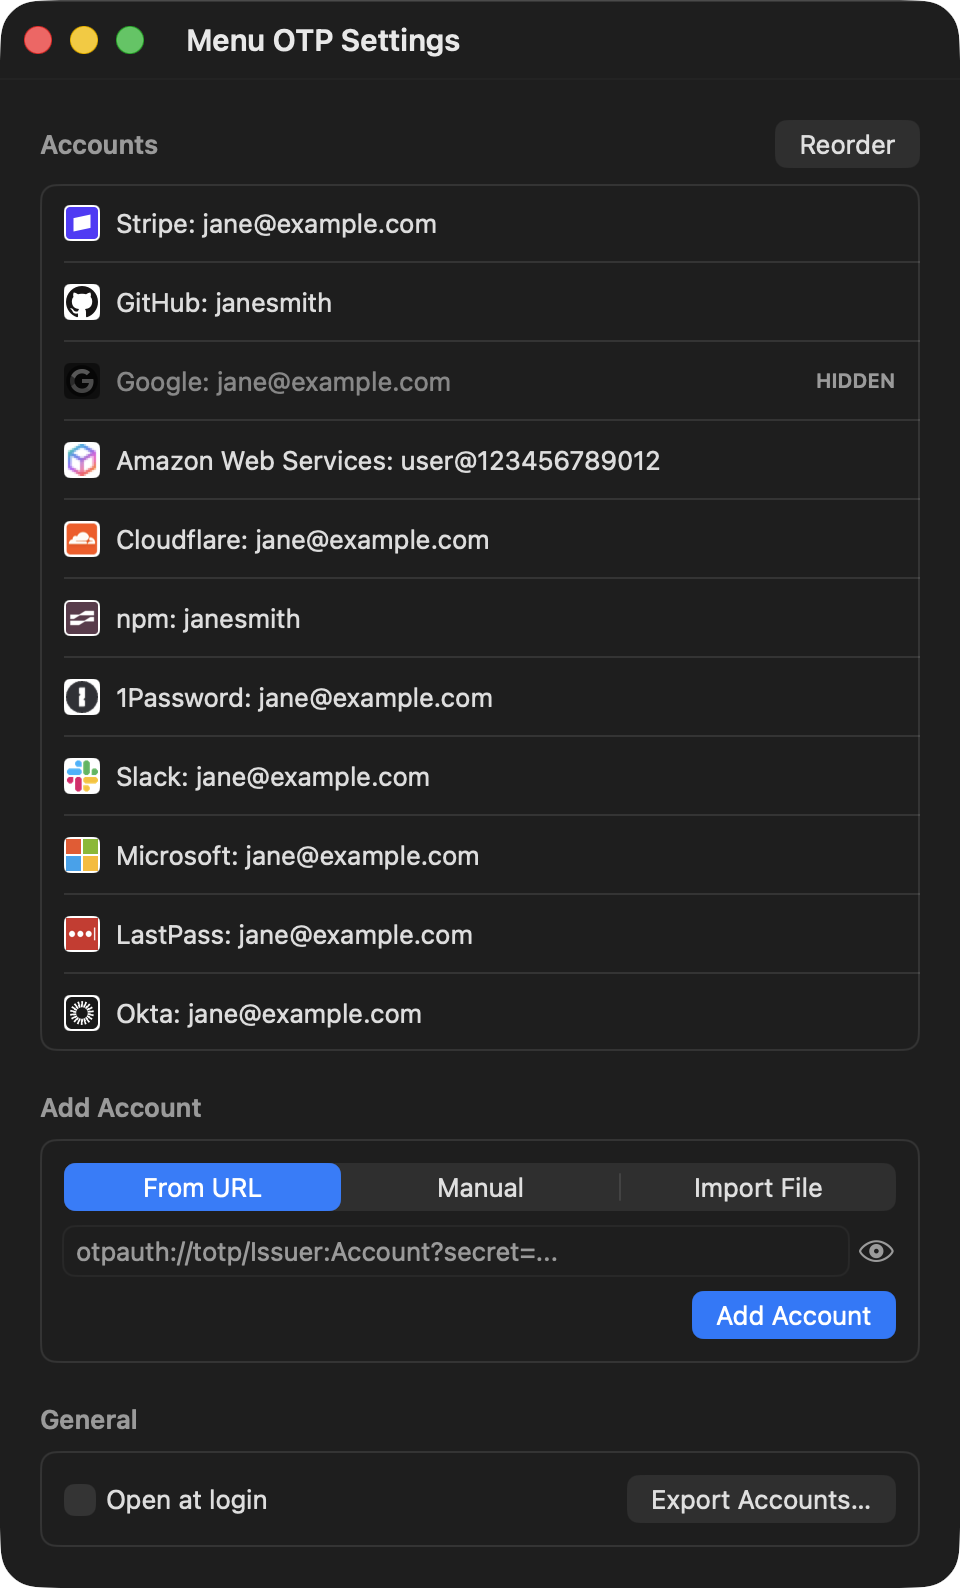Click the Okta sunburst icon
960x1588 pixels.
pyautogui.click(x=82, y=1013)
